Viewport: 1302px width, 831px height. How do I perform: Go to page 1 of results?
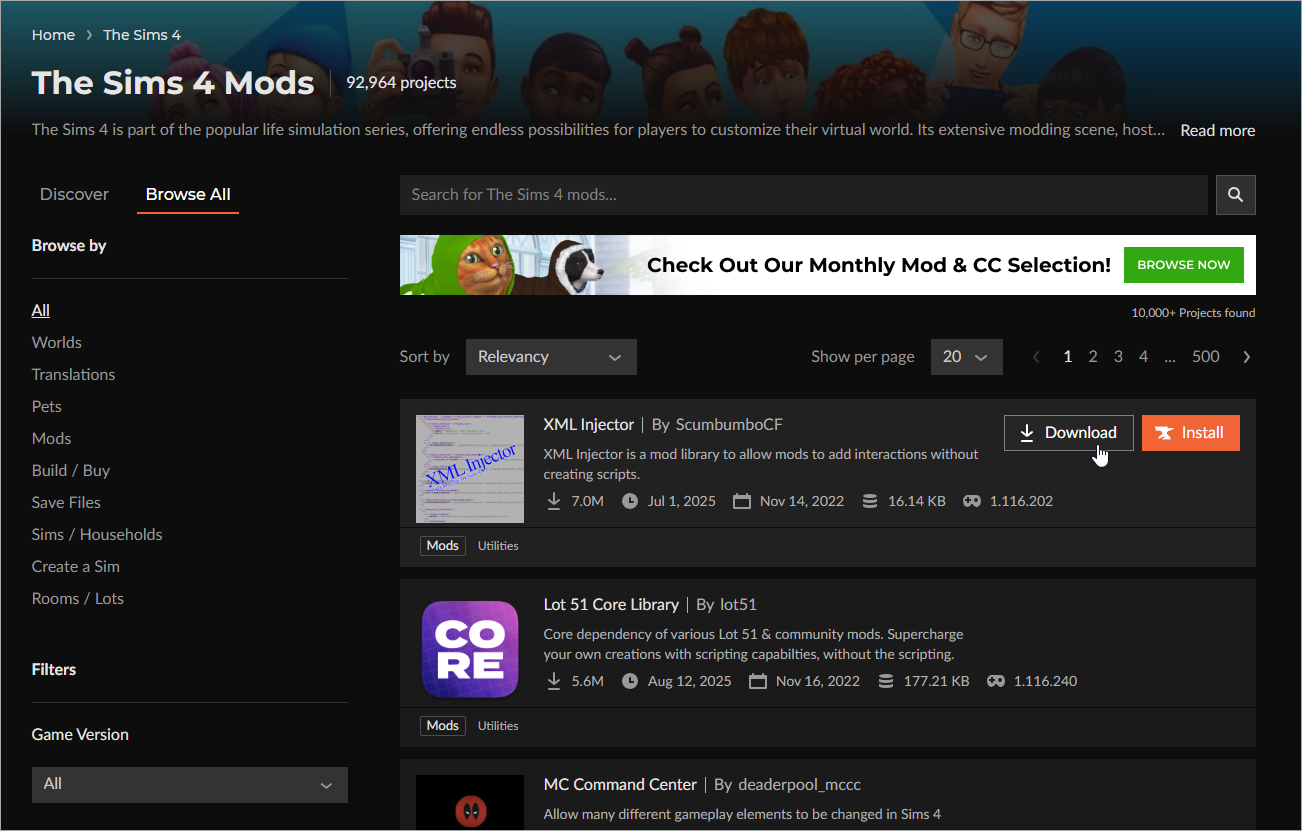tap(1068, 357)
